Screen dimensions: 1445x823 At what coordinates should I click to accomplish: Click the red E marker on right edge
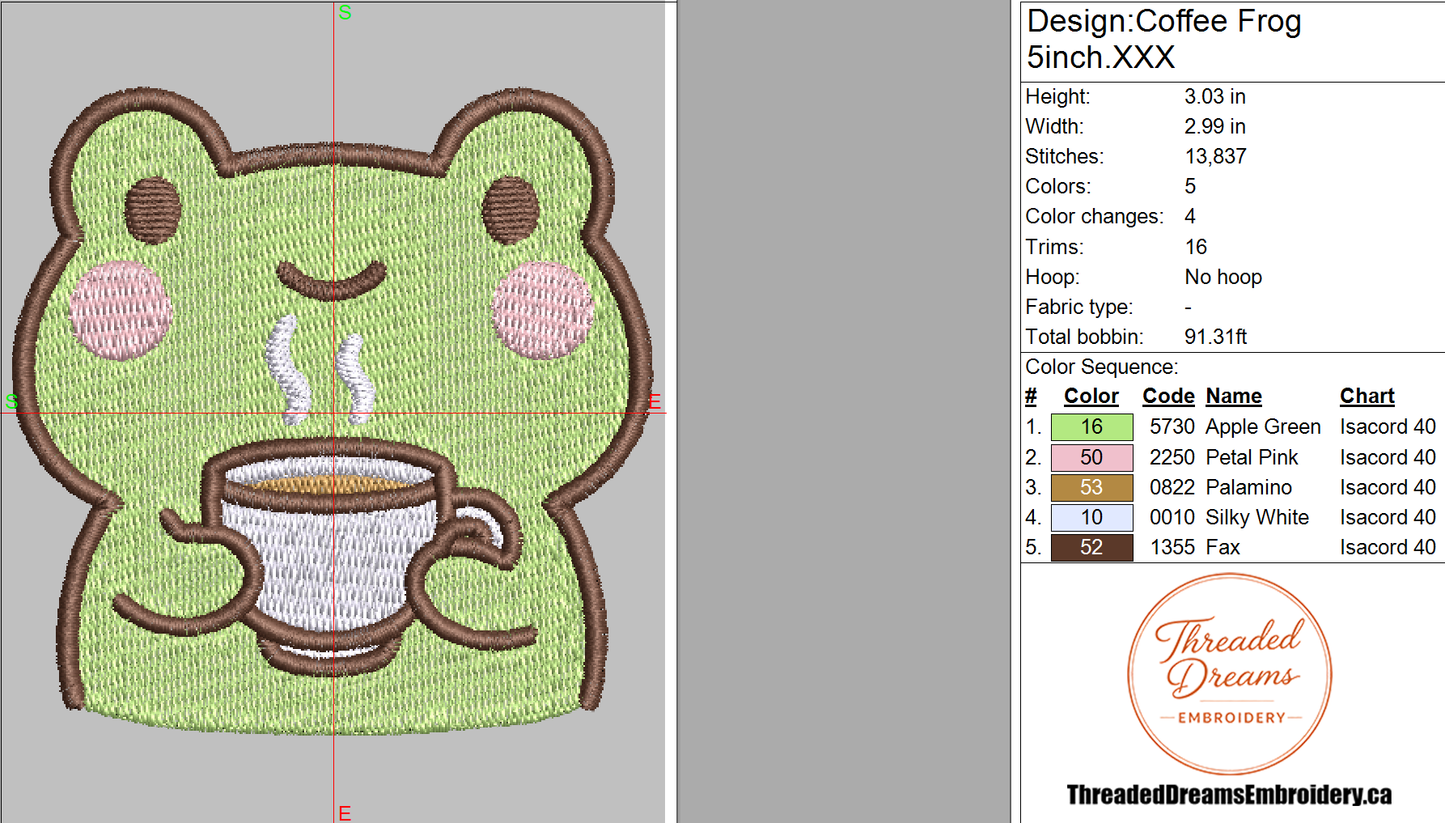pos(655,402)
